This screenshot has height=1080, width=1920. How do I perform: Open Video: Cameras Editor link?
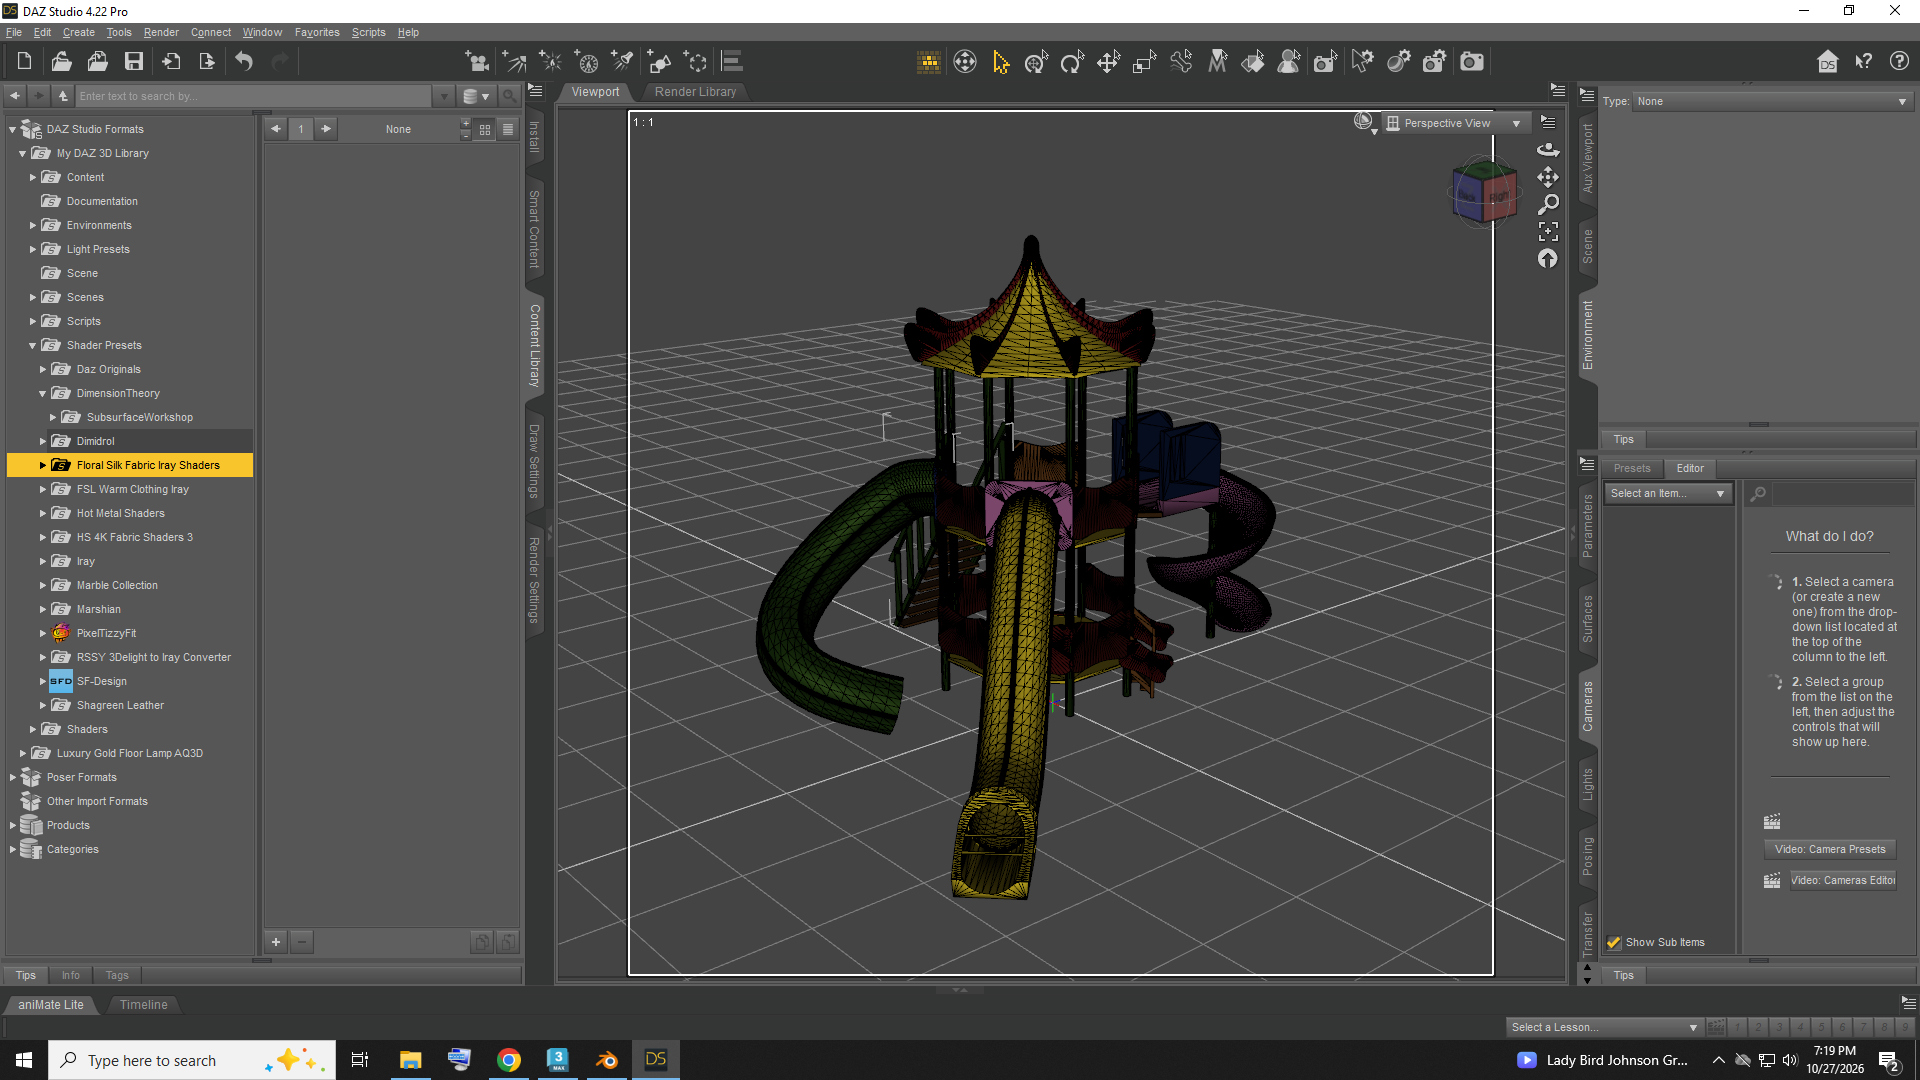point(1842,880)
